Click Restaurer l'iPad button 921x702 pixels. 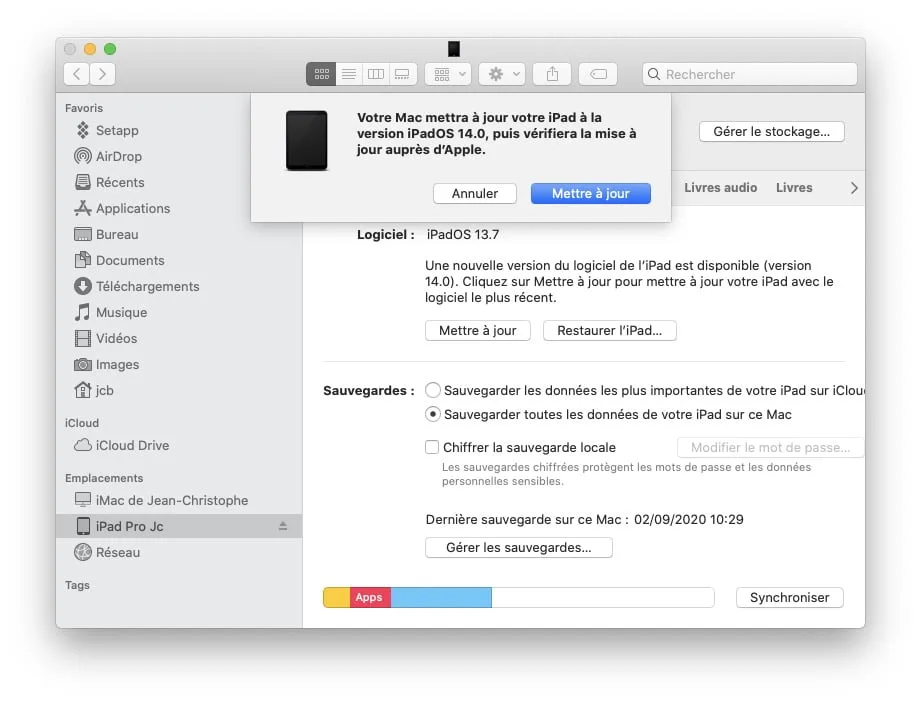(609, 330)
